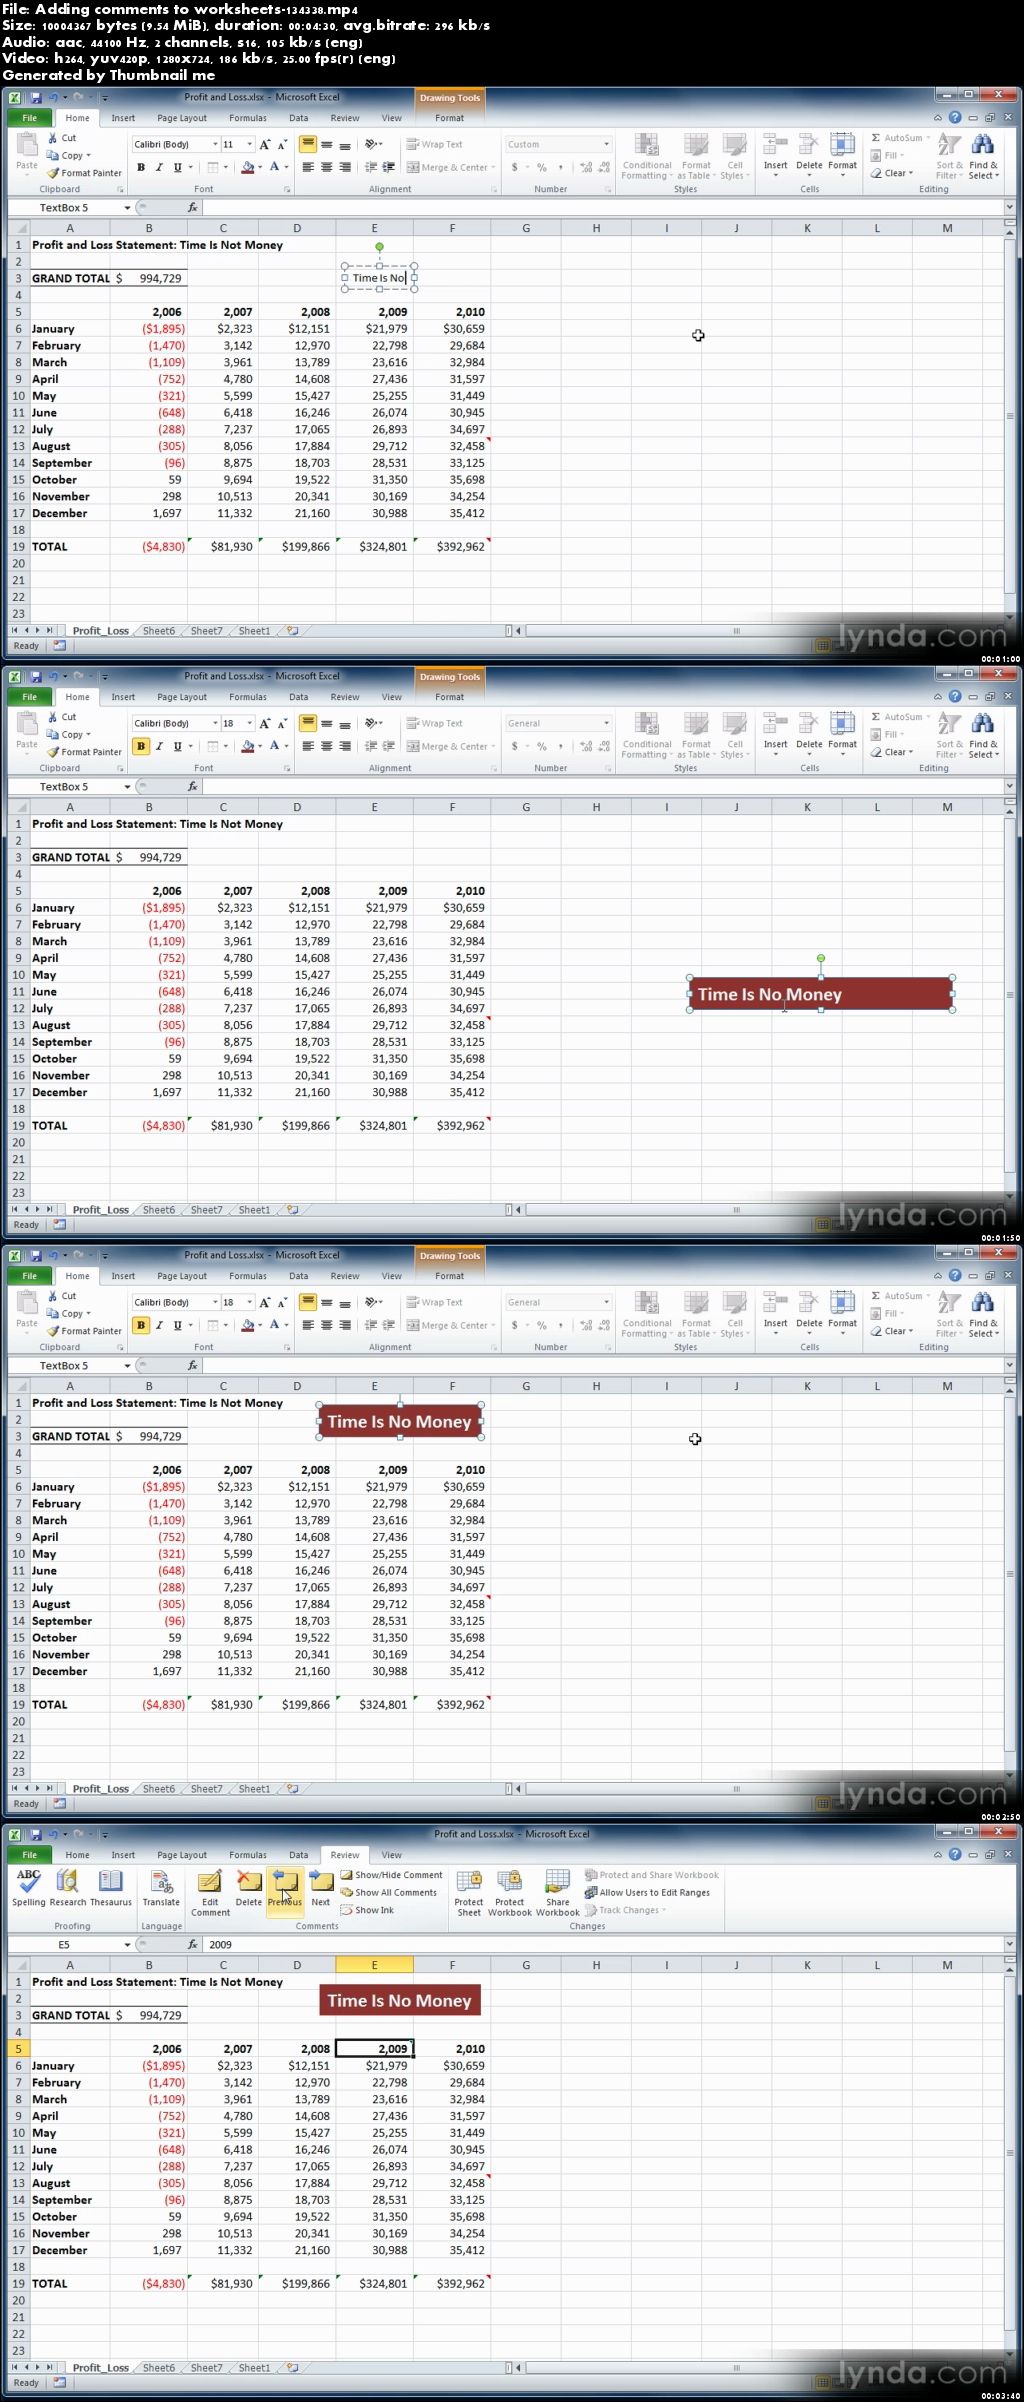This screenshot has width=1024, height=2402.
Task: Click the font color A in the first frame
Action: 274,168
